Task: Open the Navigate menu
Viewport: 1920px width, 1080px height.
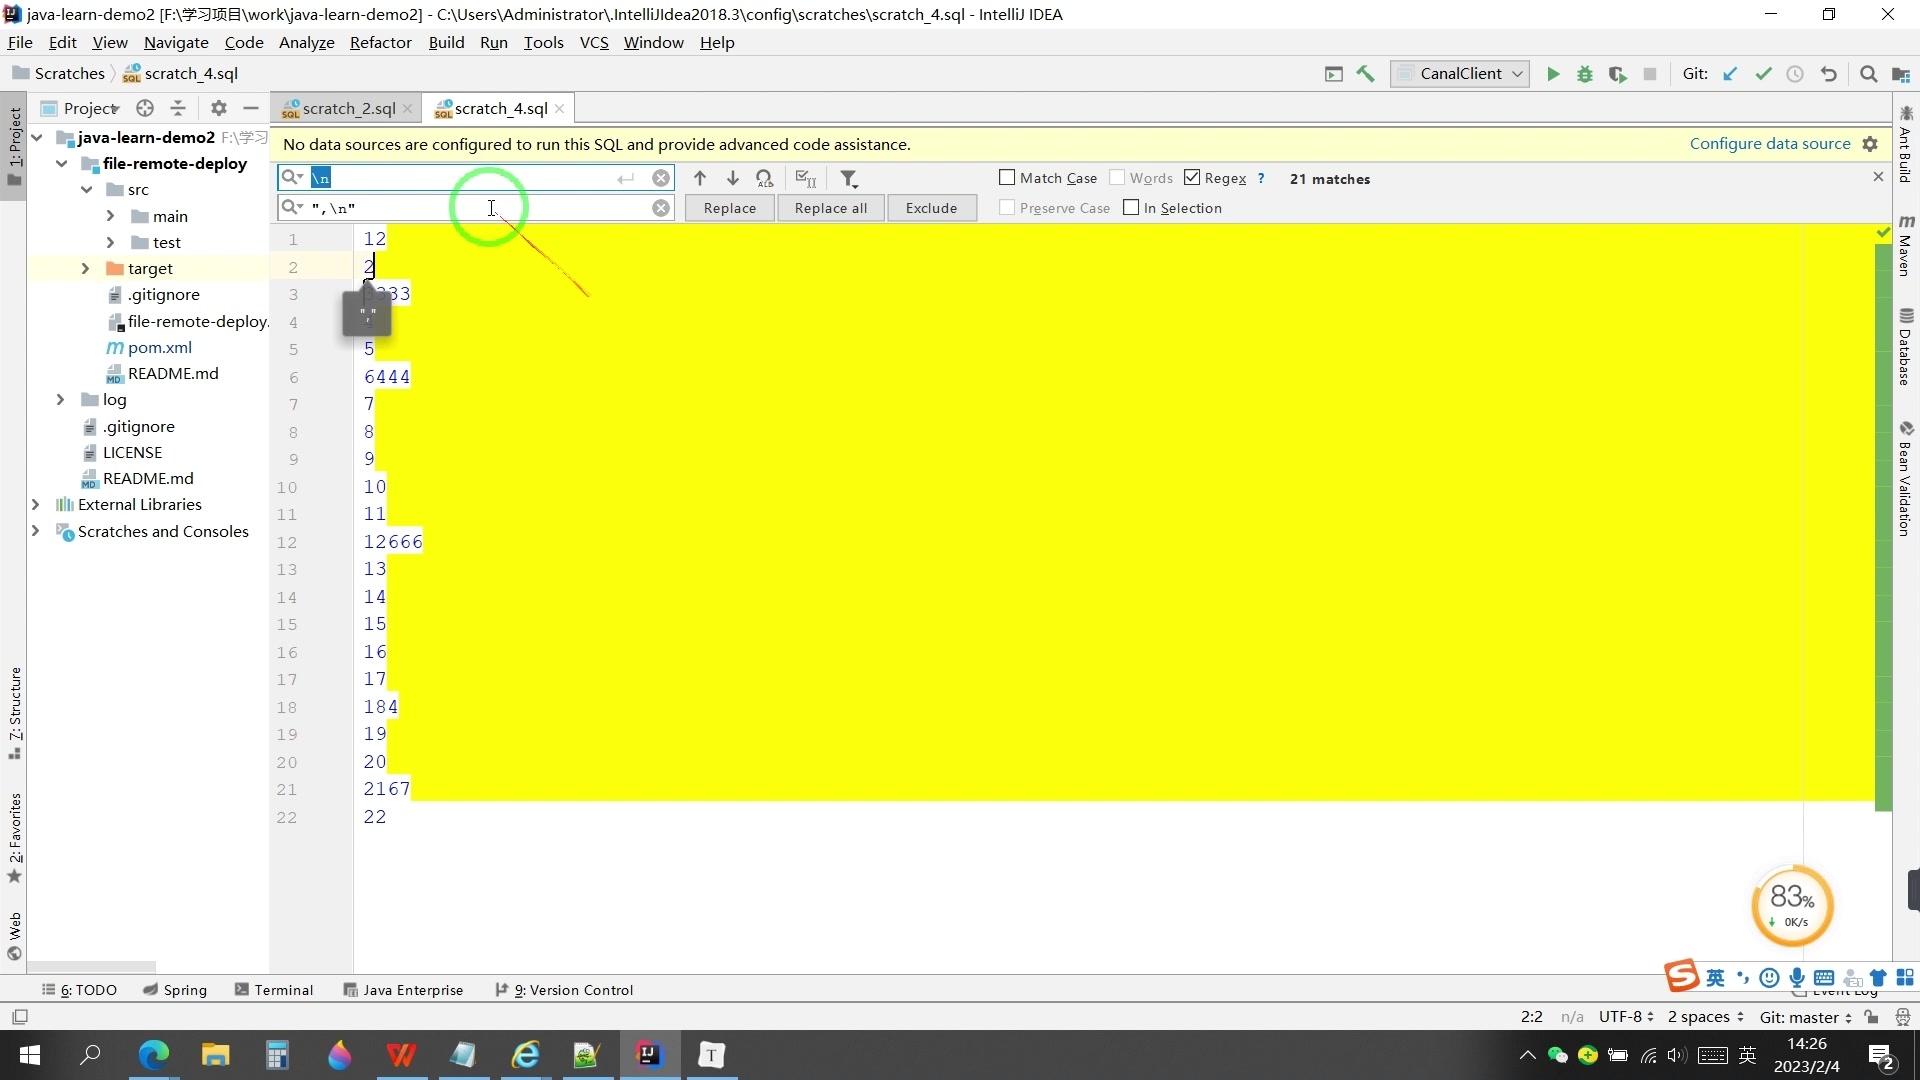Action: [x=176, y=42]
